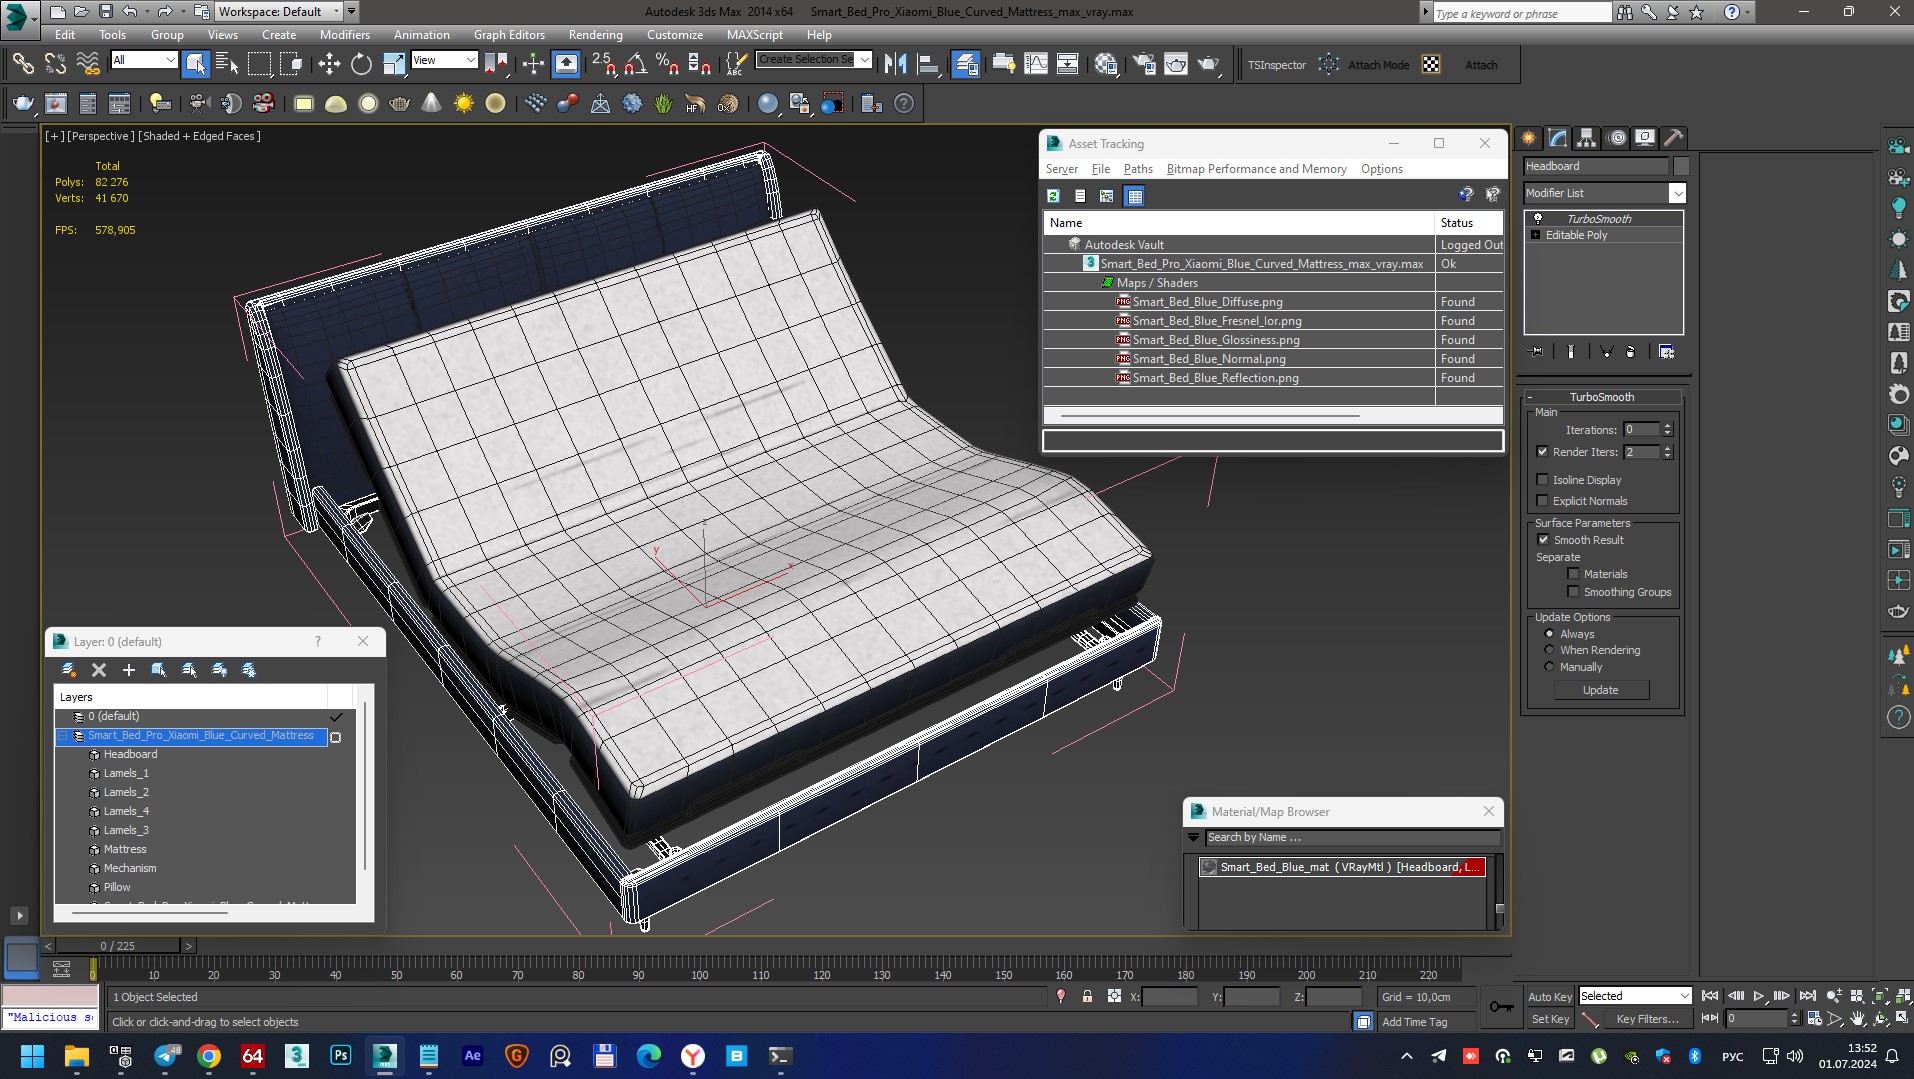Check Separate by Materials option
Screen dimensions: 1914x1079
coord(1573,574)
